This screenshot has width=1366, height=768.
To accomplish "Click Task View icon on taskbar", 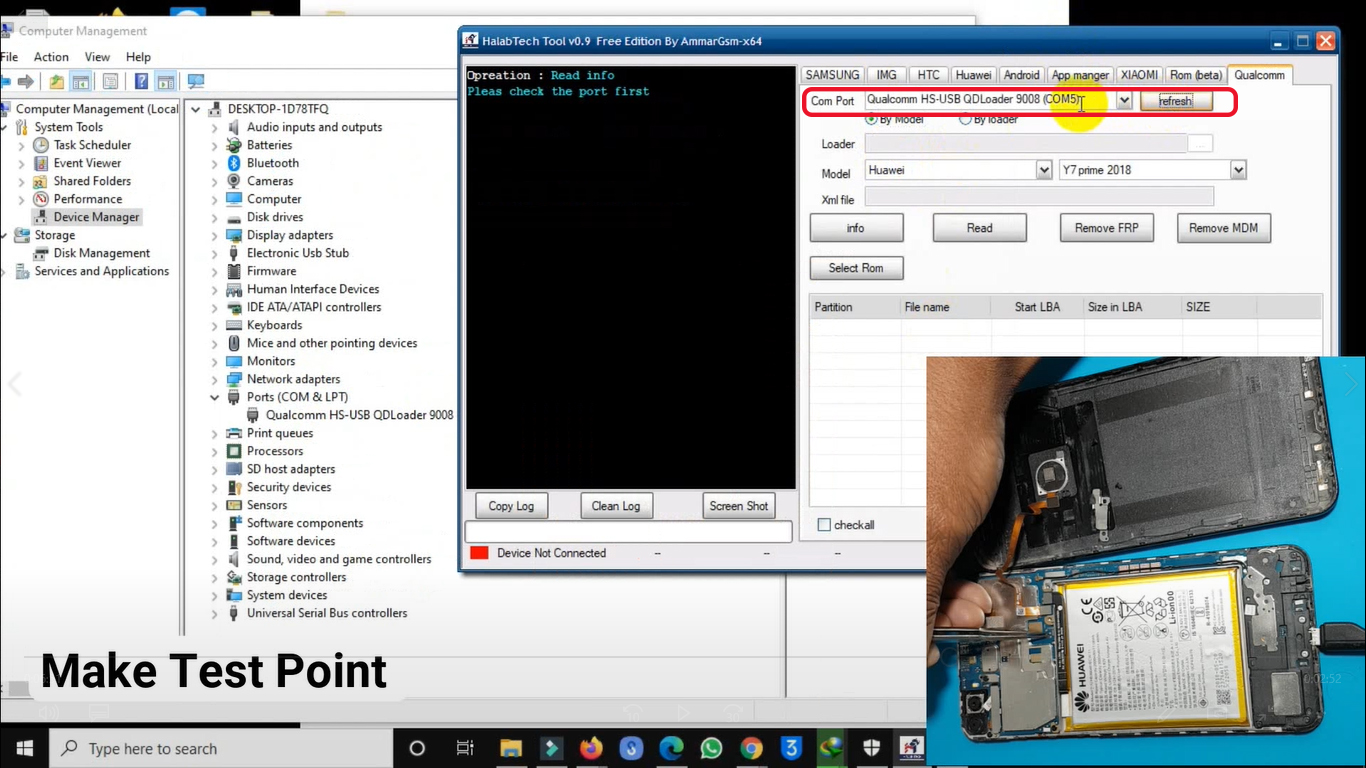I will tap(465, 748).
